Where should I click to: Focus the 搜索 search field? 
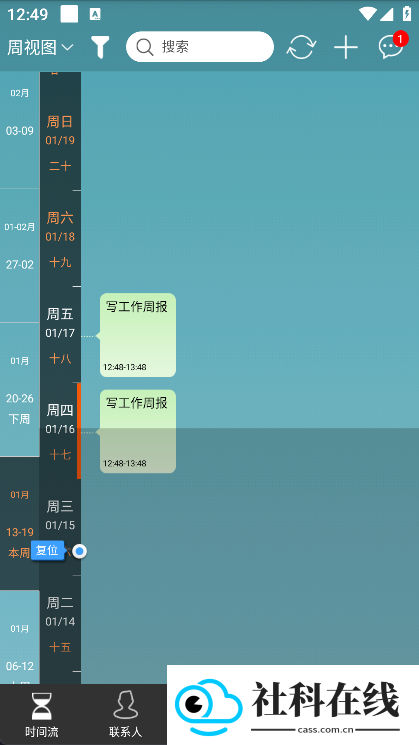pyautogui.click(x=200, y=47)
